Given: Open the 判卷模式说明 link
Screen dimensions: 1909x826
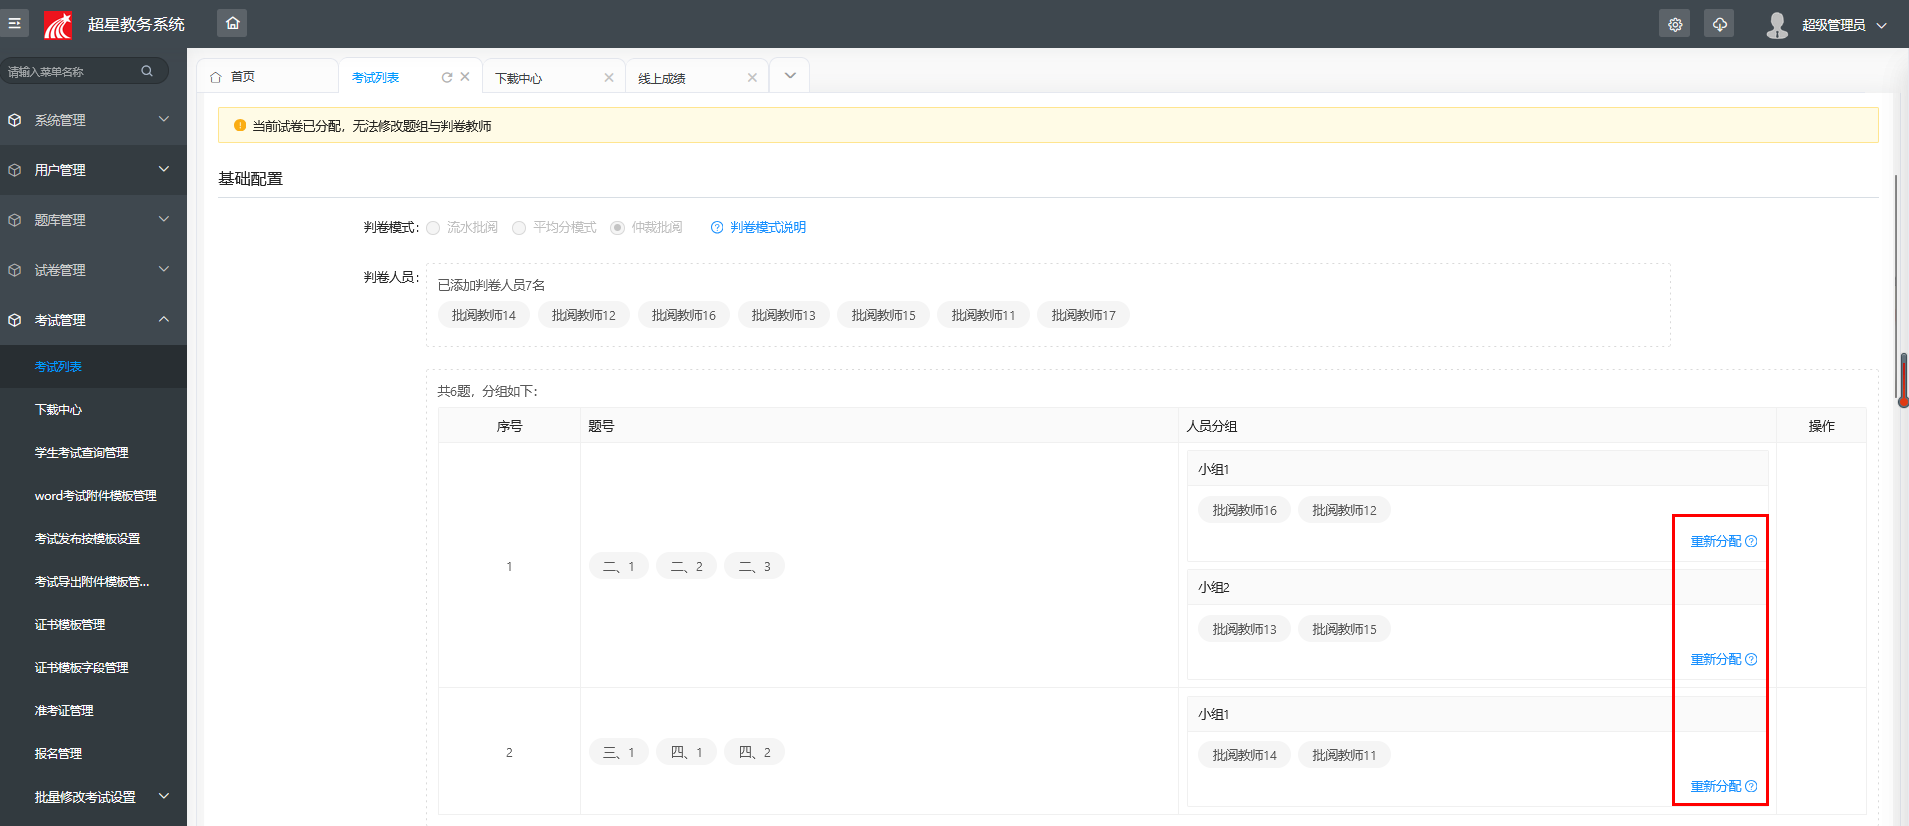Looking at the screenshot, I should [x=767, y=228].
